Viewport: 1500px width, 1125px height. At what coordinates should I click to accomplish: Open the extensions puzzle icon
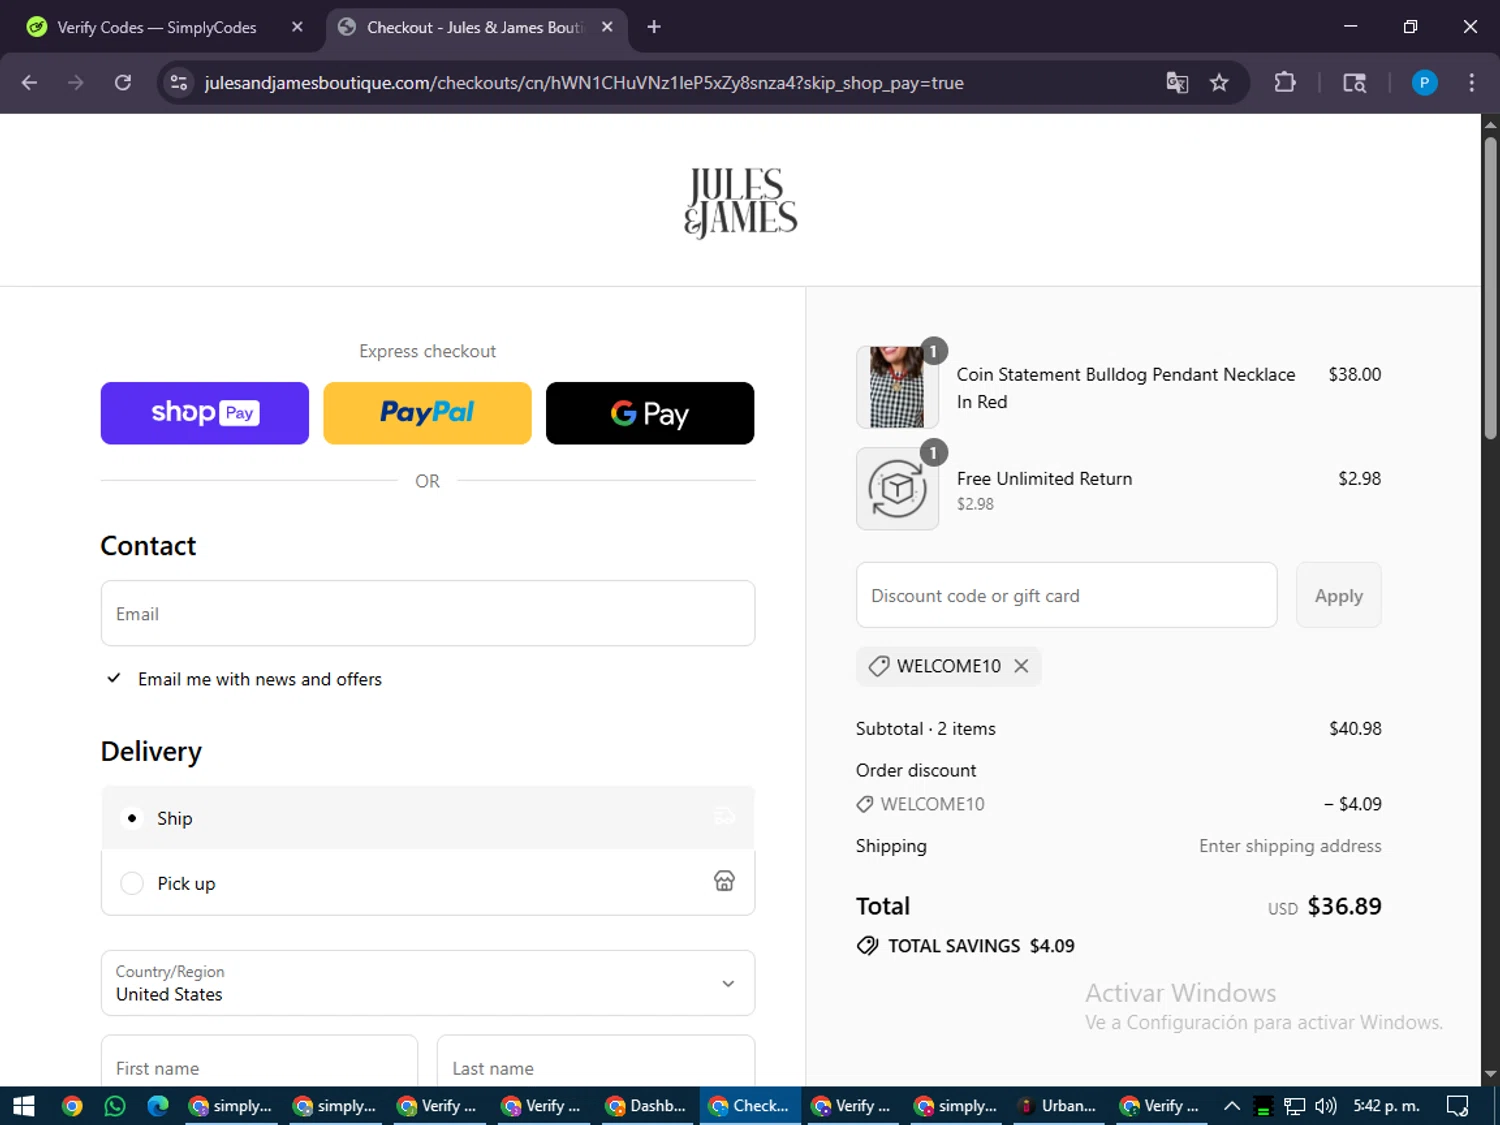(1285, 83)
